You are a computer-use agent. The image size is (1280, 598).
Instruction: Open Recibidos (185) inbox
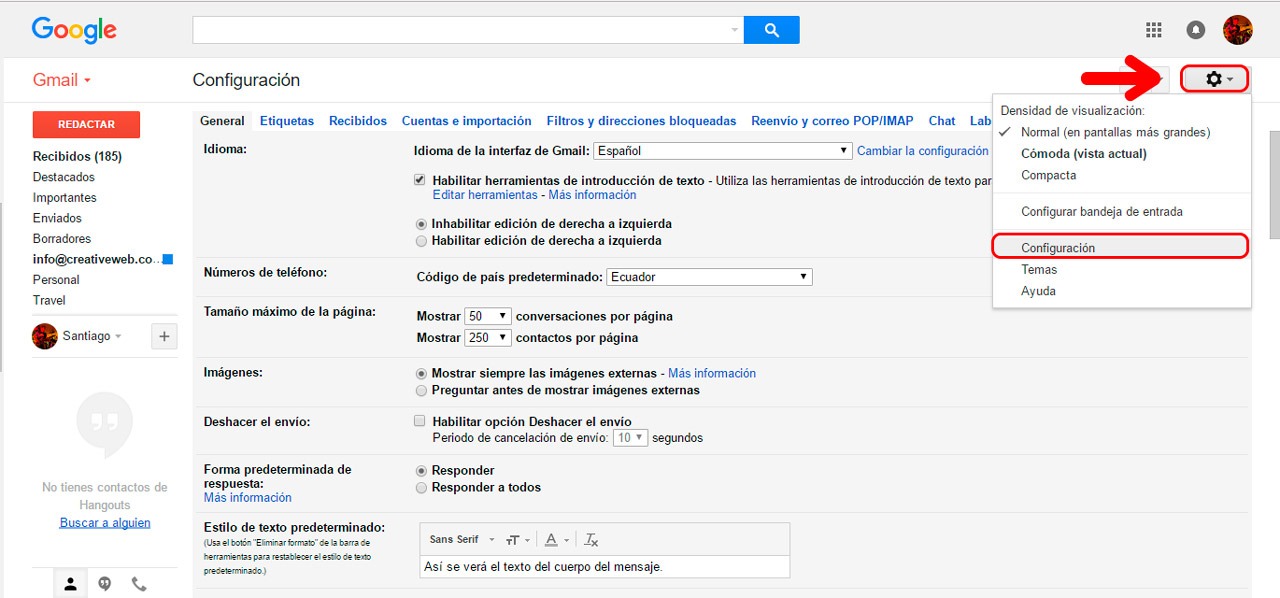77,157
